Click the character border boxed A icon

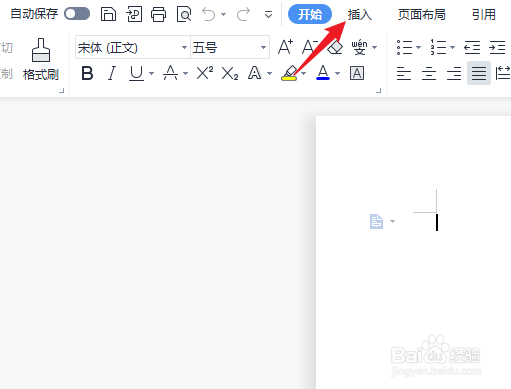(357, 73)
